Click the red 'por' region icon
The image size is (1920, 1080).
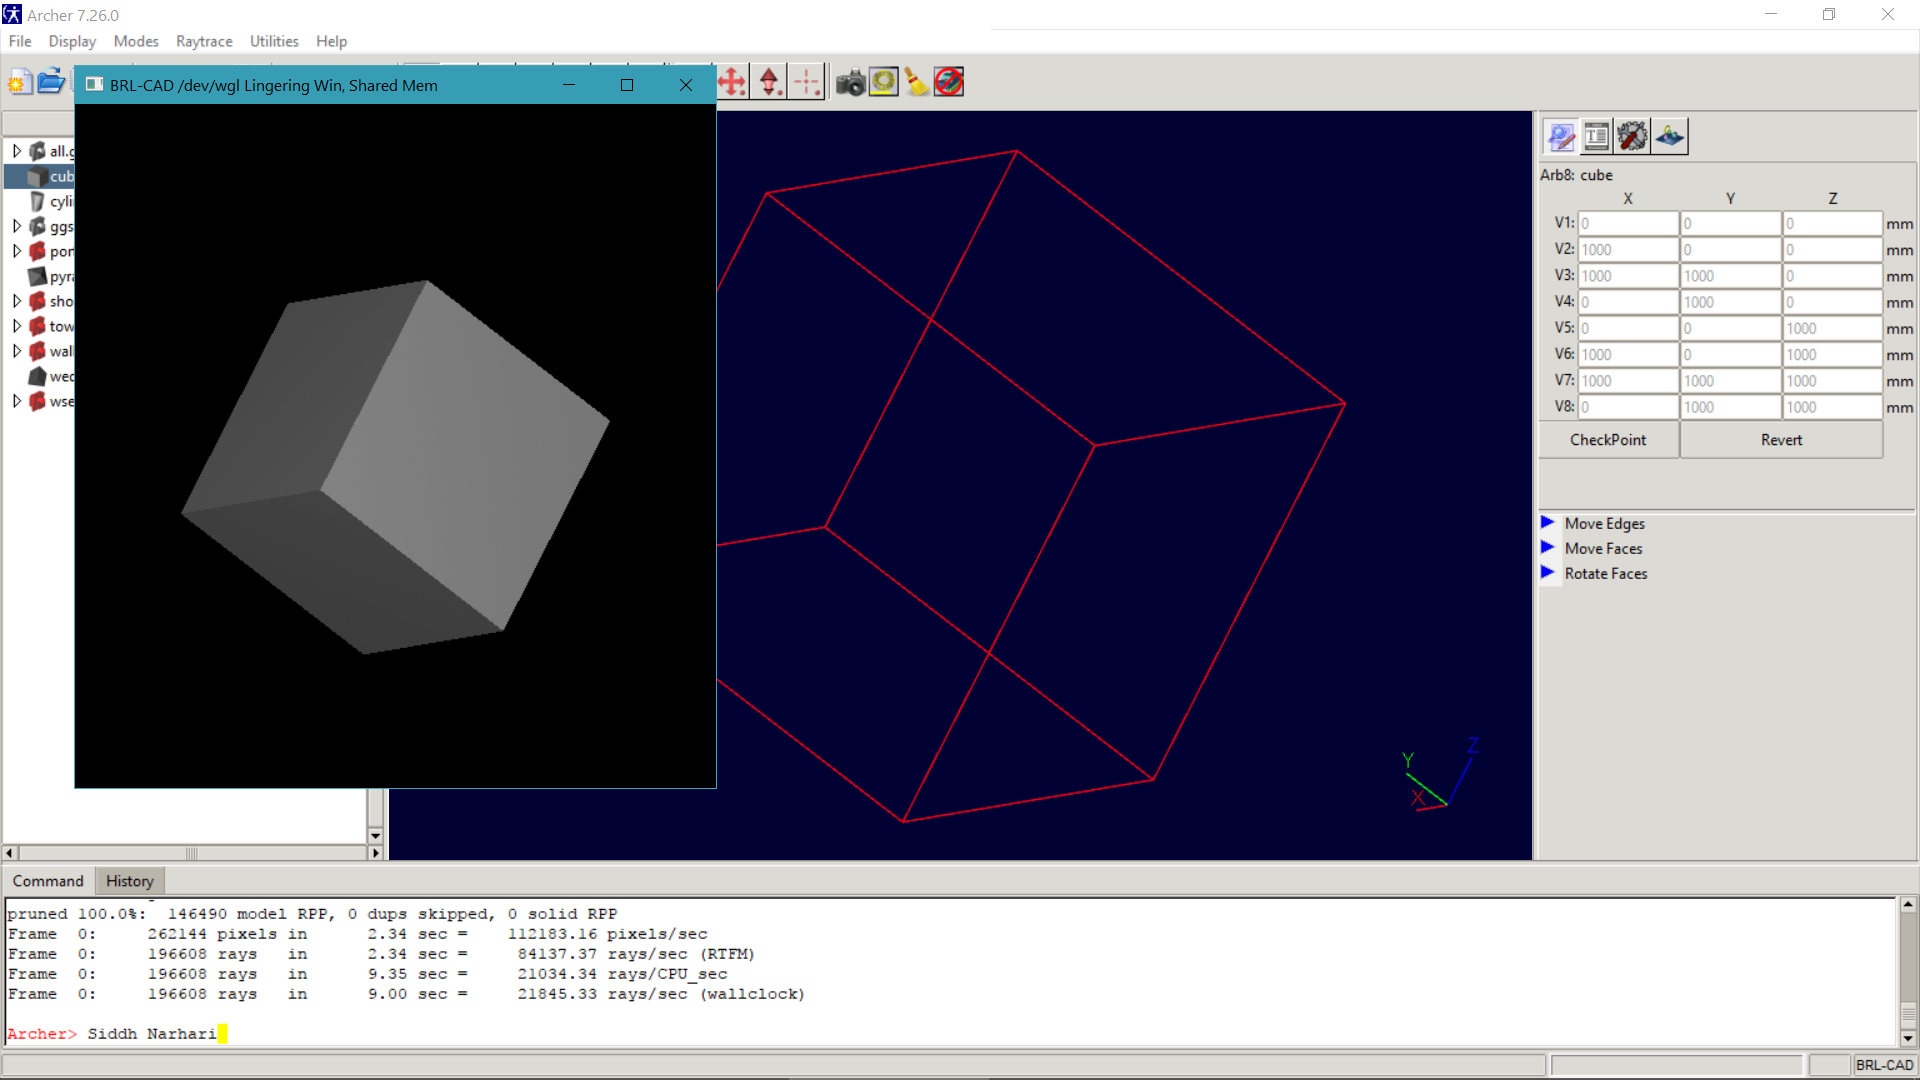point(38,251)
